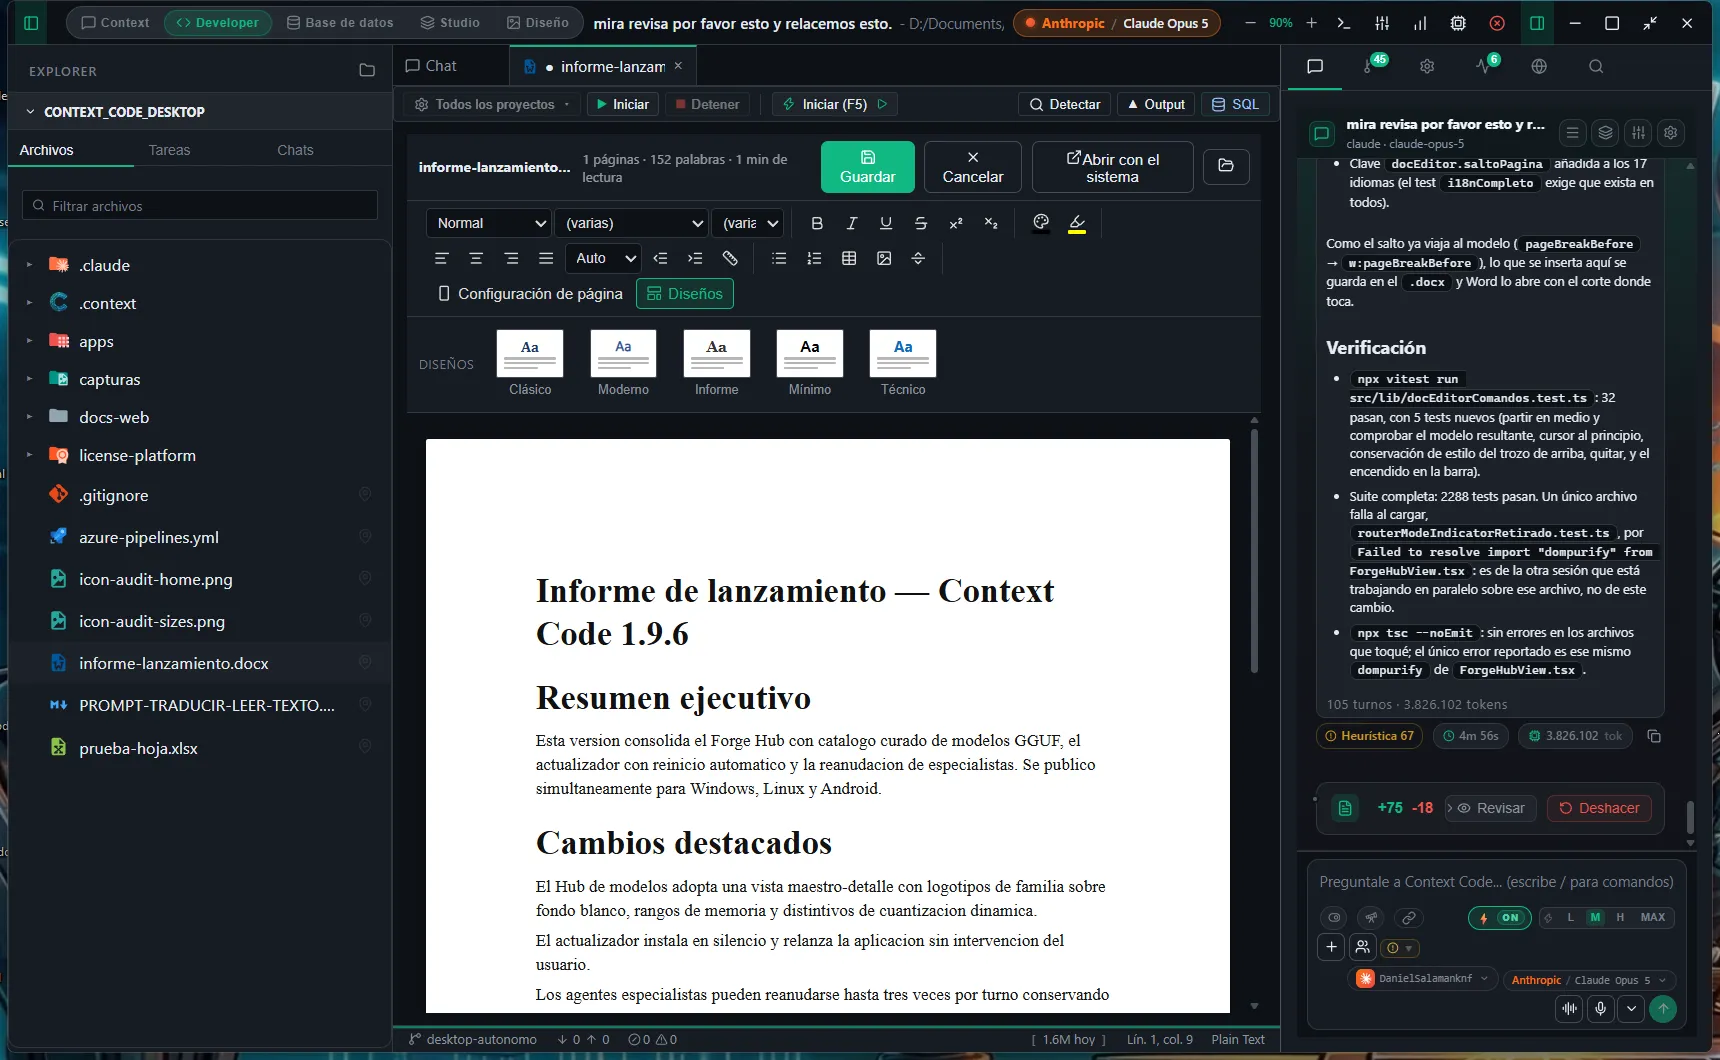Apply strikethrough formatting
This screenshot has width=1720, height=1060.
click(x=921, y=223)
